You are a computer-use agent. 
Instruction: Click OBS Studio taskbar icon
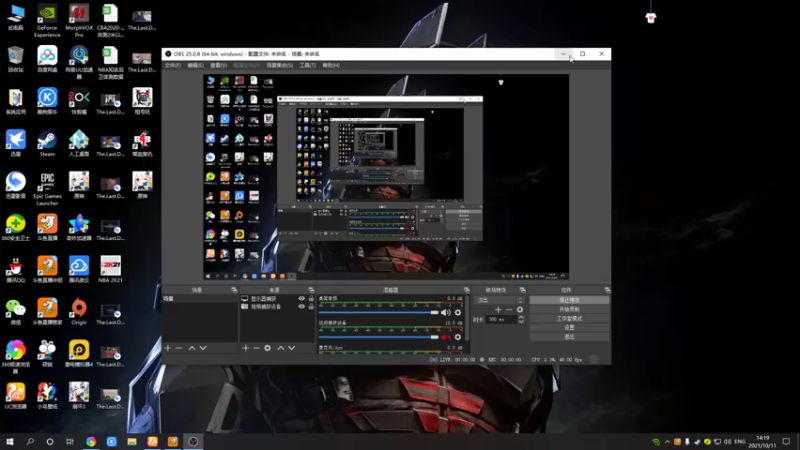193,441
